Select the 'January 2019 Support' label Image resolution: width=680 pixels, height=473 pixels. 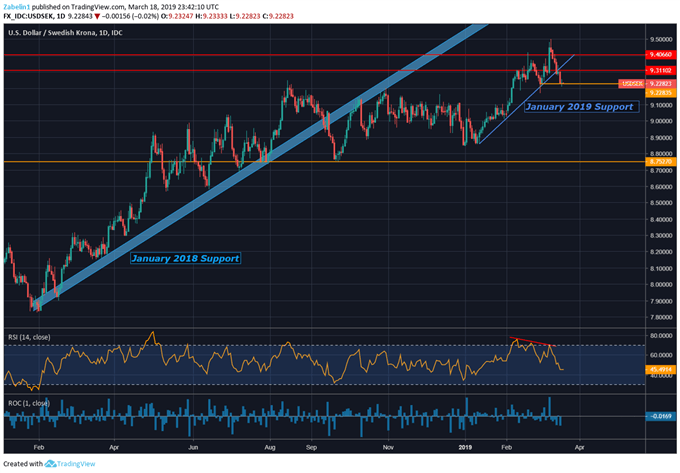581,107
